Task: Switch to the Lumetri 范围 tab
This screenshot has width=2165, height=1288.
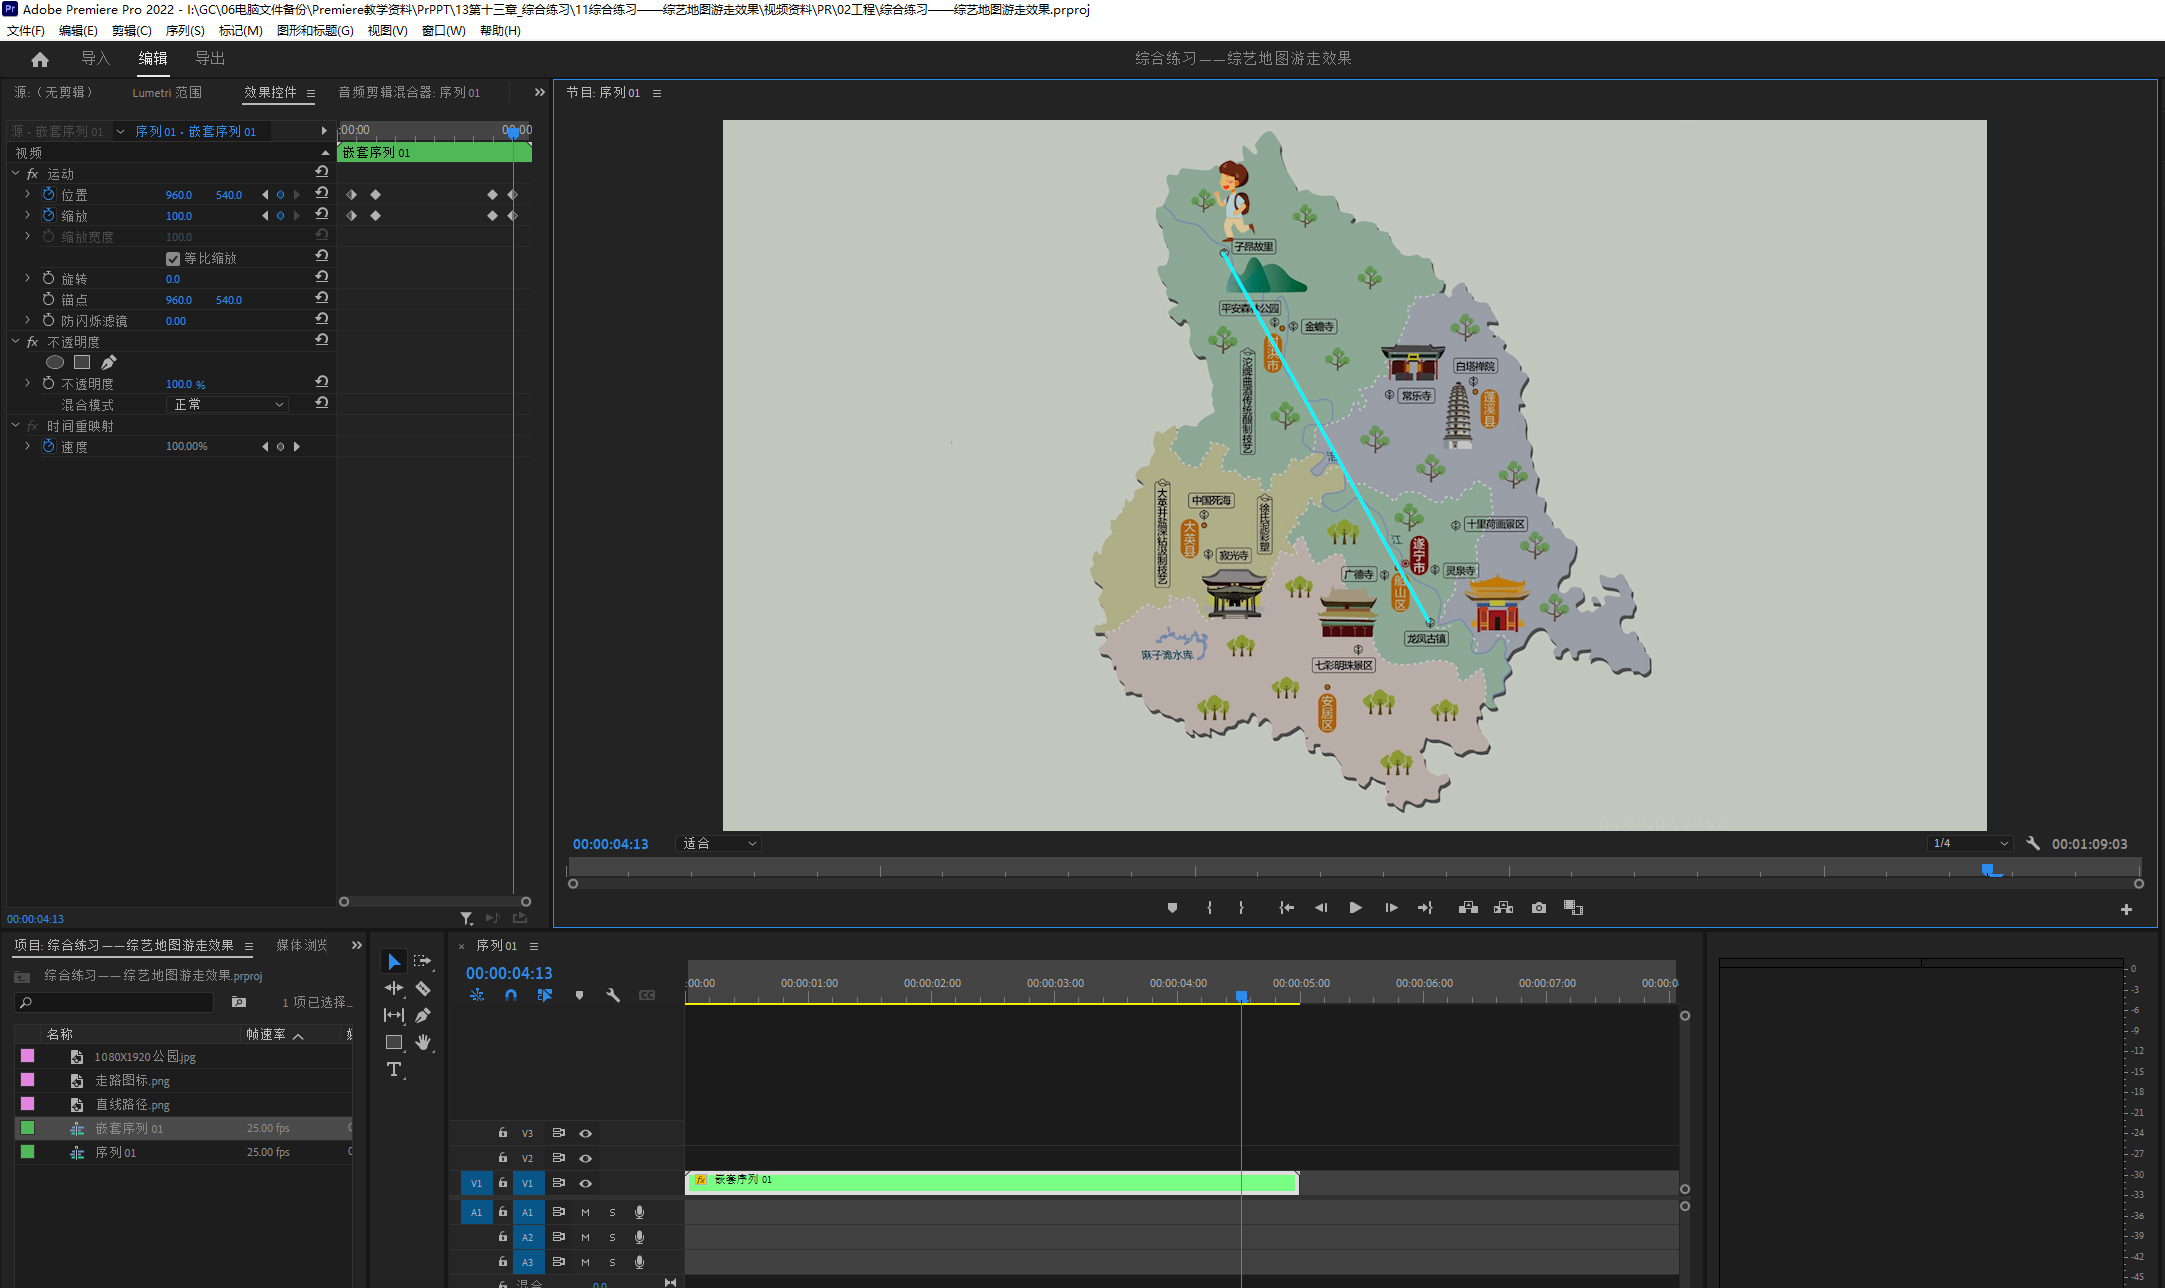Action: coord(167,92)
